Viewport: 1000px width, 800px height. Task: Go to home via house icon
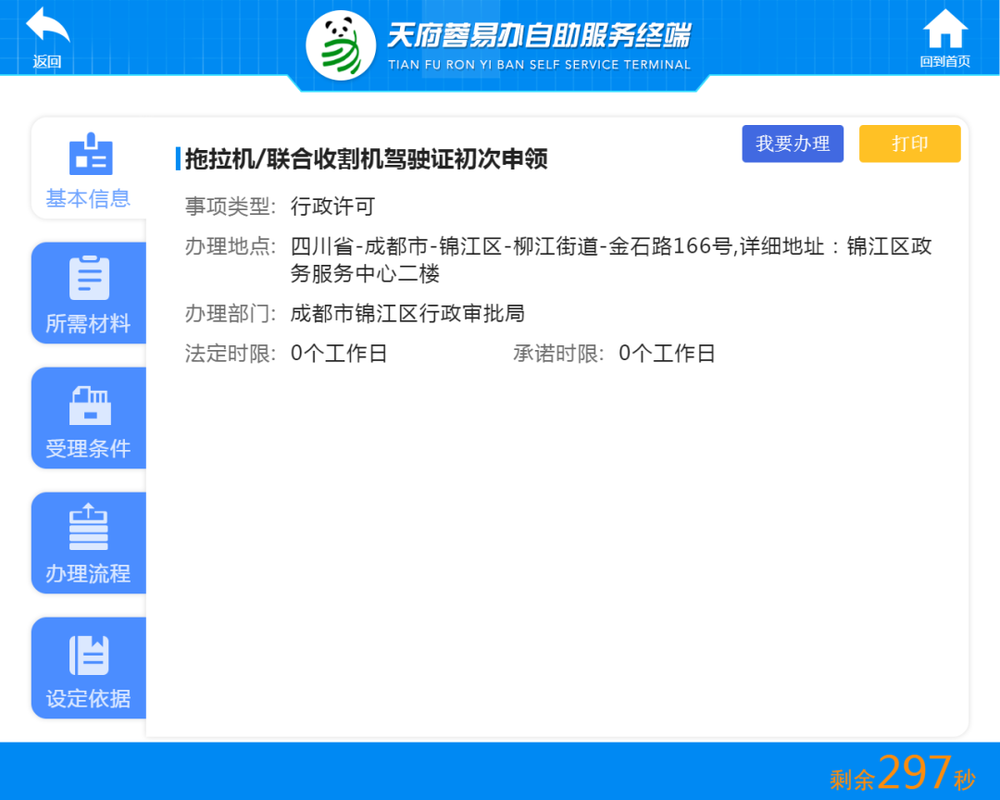[x=945, y=29]
